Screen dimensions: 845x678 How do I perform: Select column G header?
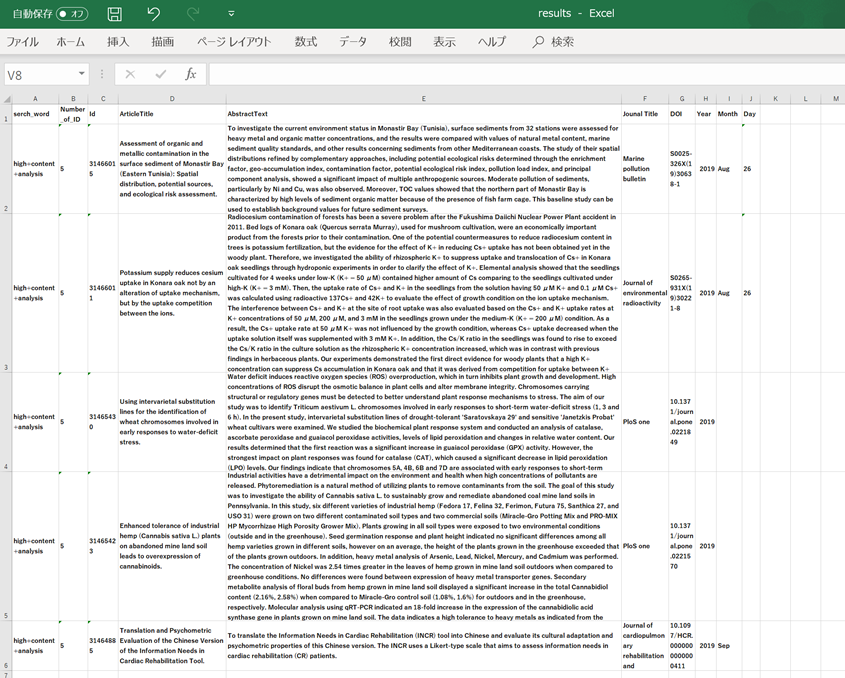tap(682, 99)
